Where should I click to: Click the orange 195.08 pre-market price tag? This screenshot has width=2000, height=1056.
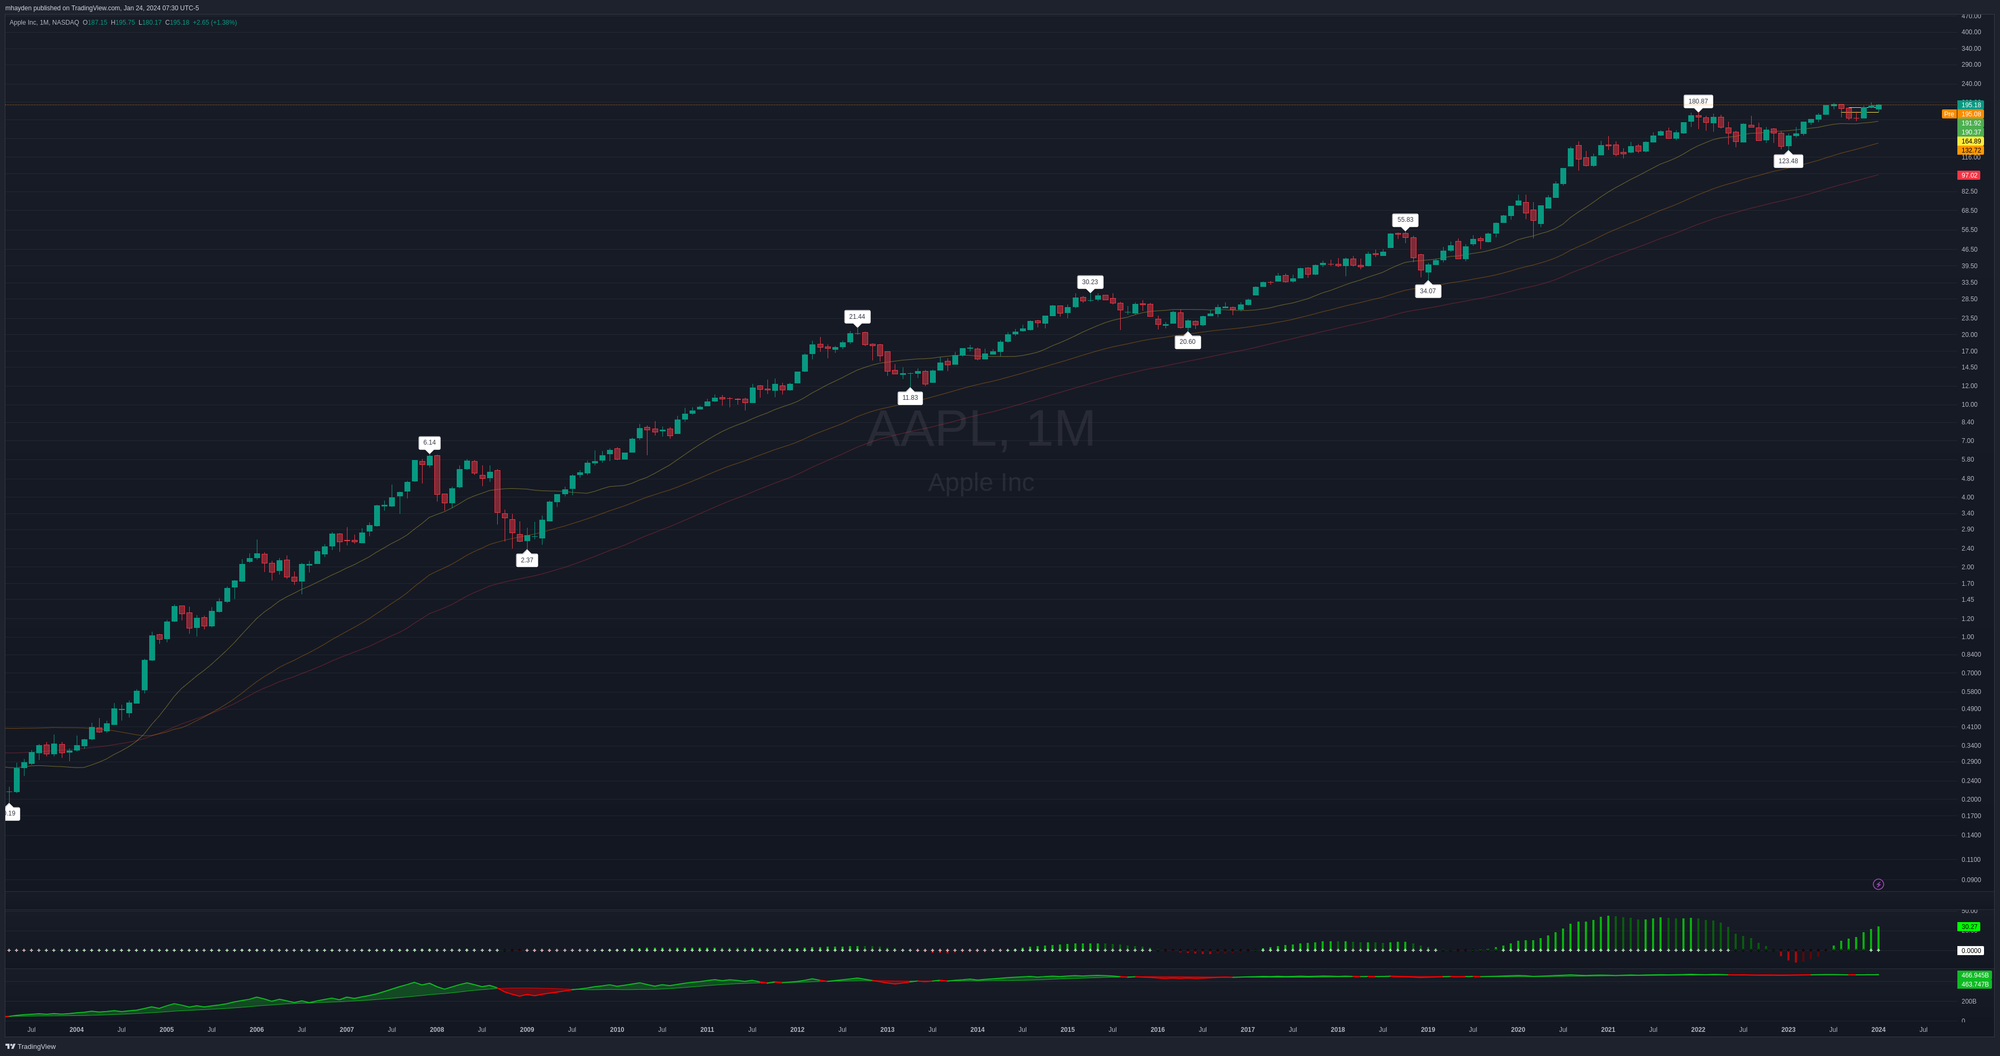(x=1970, y=114)
